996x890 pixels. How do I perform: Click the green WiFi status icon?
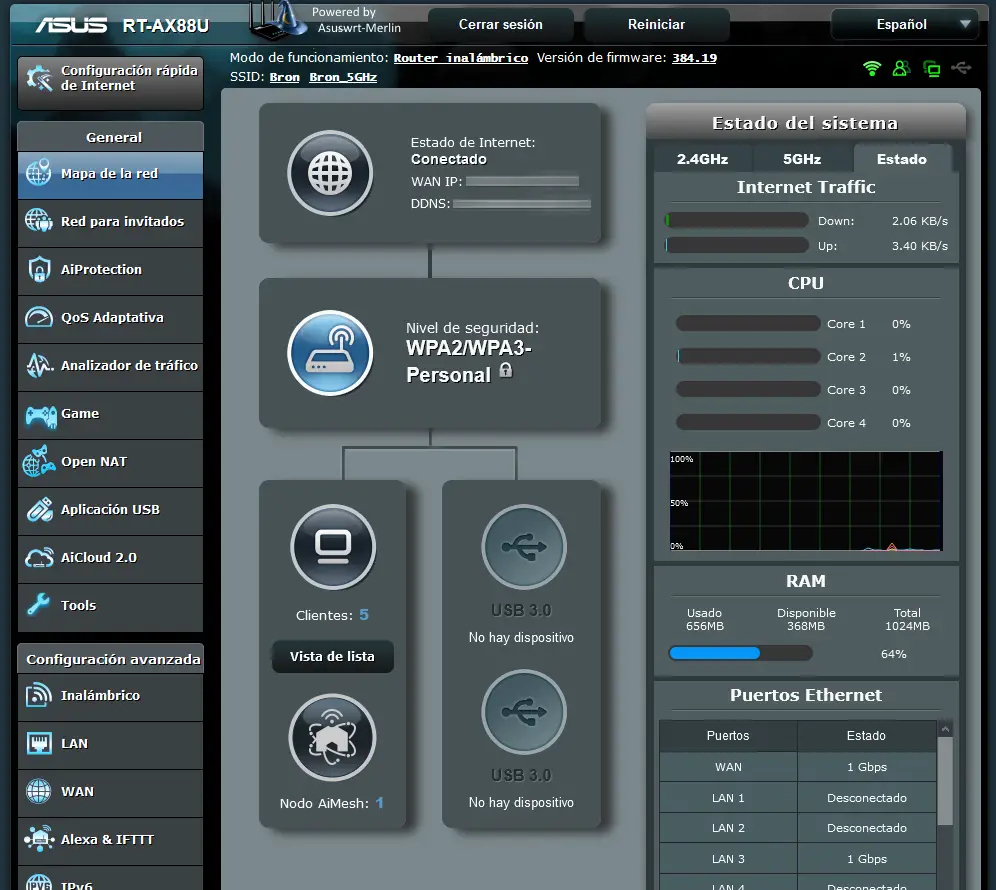coord(872,68)
